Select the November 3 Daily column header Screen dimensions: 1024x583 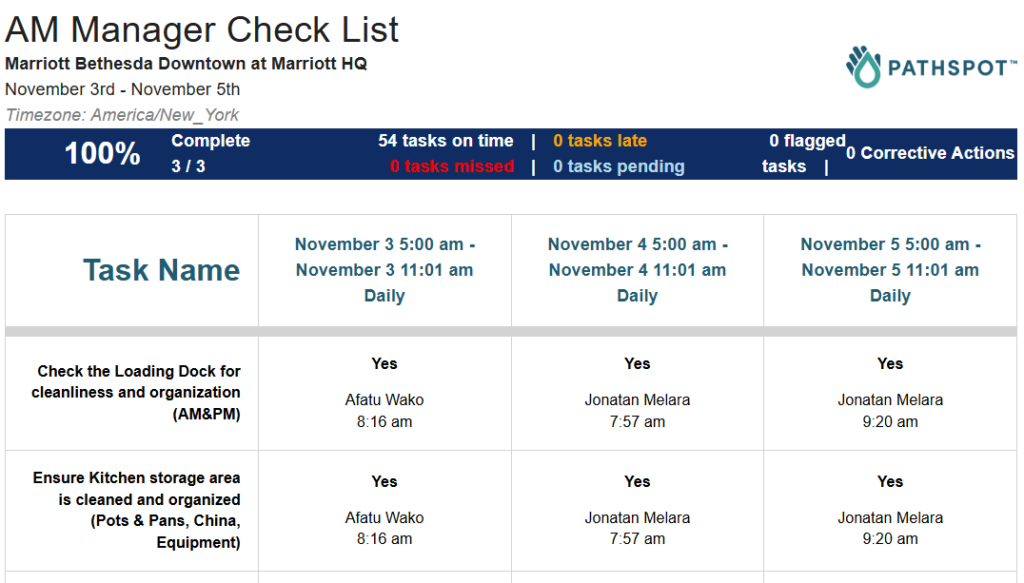pos(385,270)
